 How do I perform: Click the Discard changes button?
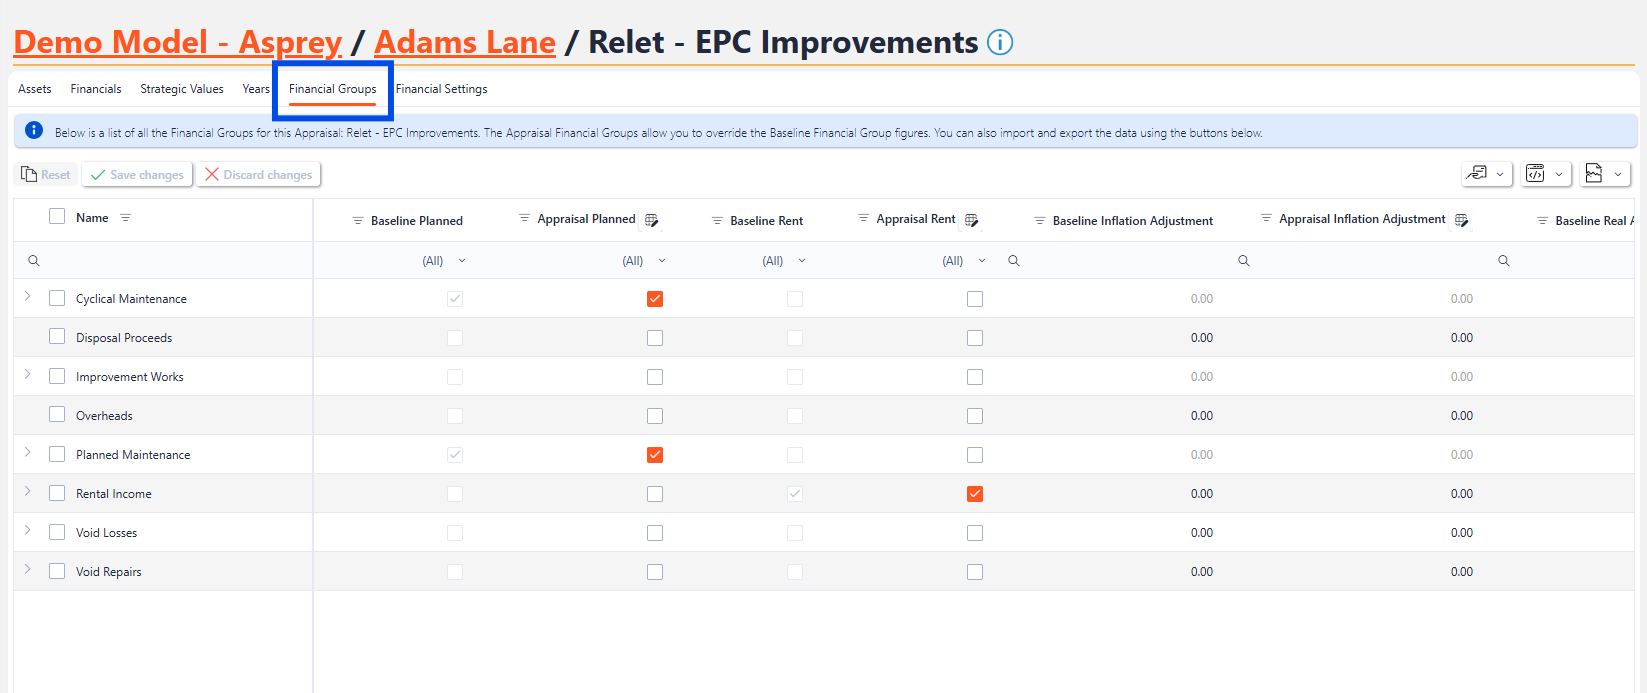click(258, 175)
